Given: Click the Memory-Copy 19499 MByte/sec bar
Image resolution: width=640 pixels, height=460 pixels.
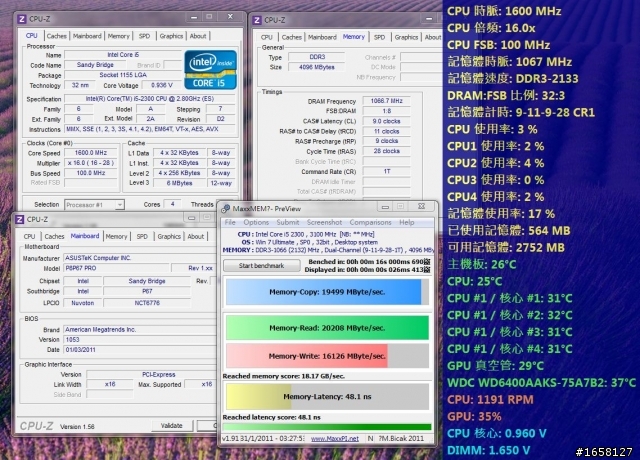Looking at the screenshot, I should point(327,292).
